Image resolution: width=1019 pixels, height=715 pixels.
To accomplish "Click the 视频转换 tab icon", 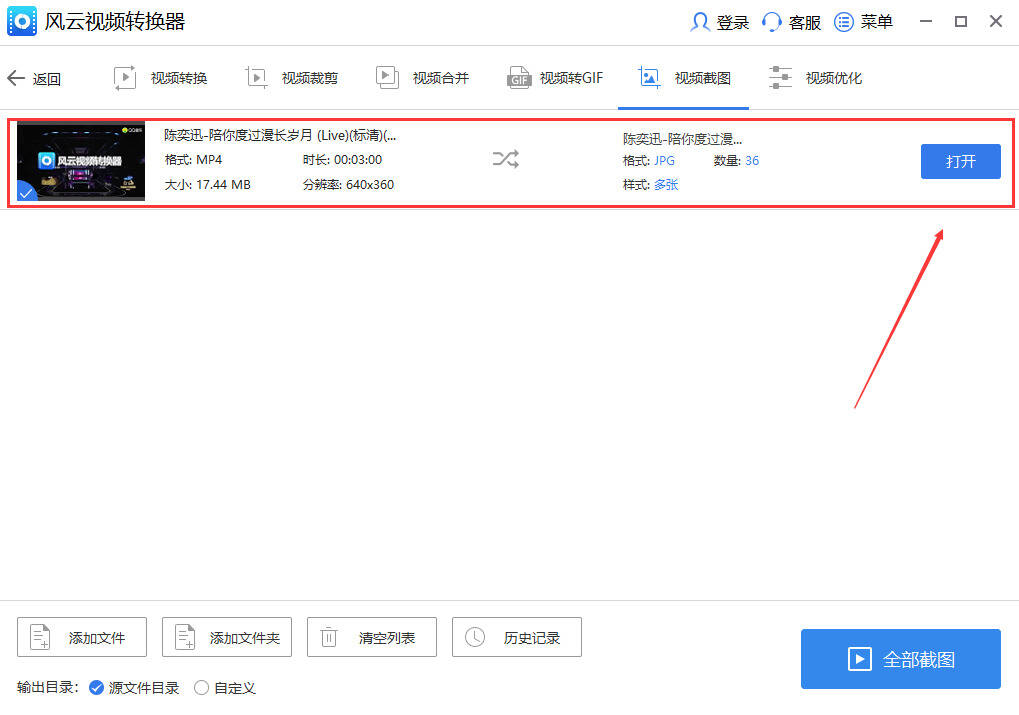I will coord(125,78).
